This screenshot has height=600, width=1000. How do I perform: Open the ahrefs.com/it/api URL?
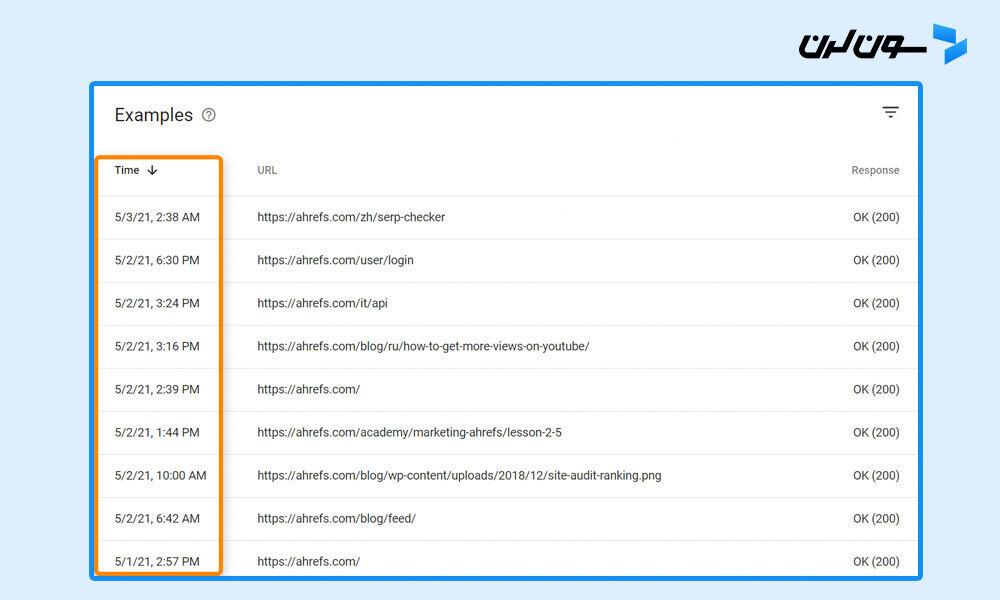322,303
